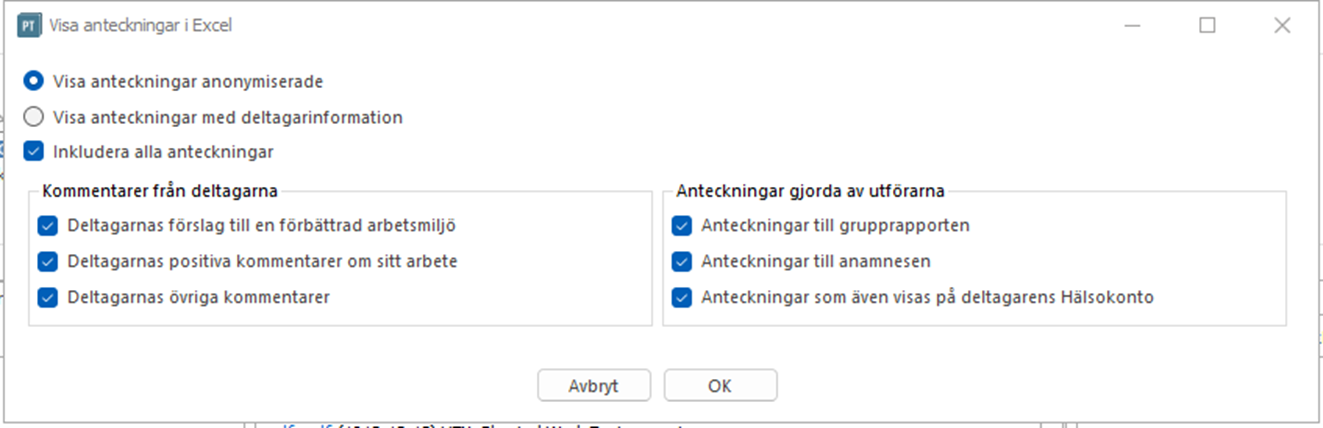Screen dimensions: 1323x428
Task: Click the Anteckningar gjorda av utförarna group heading
Action: [811, 189]
